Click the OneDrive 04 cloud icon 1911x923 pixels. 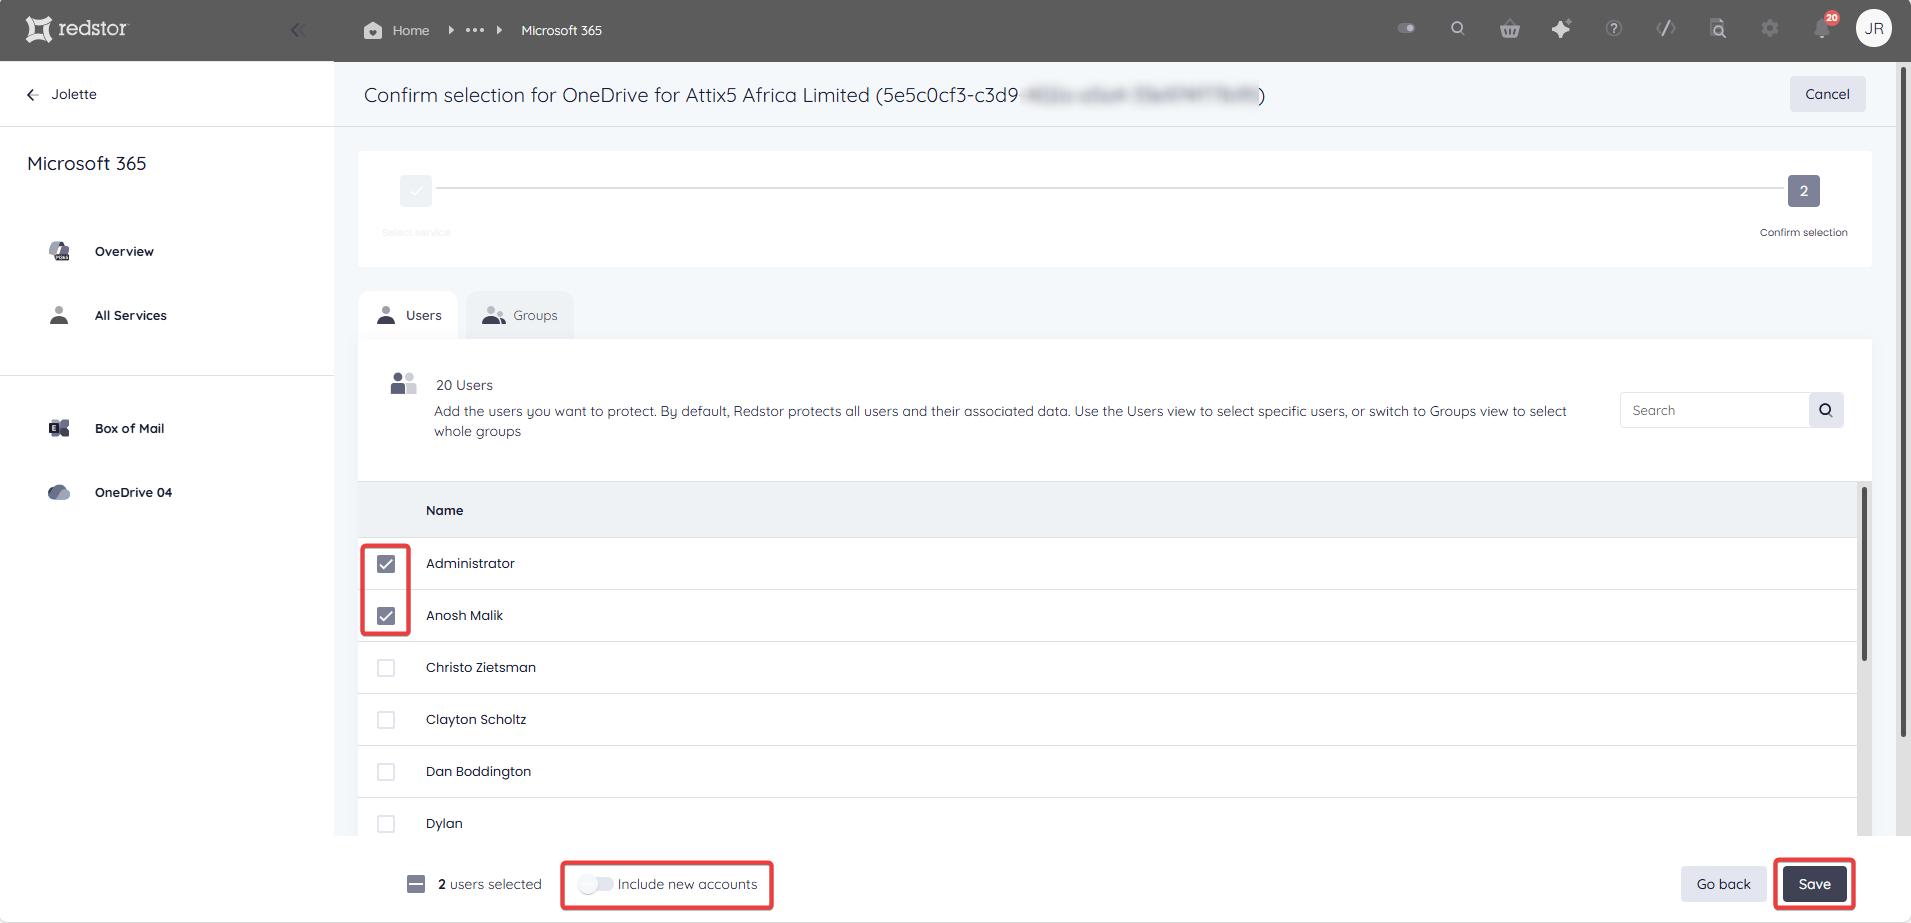coord(59,492)
